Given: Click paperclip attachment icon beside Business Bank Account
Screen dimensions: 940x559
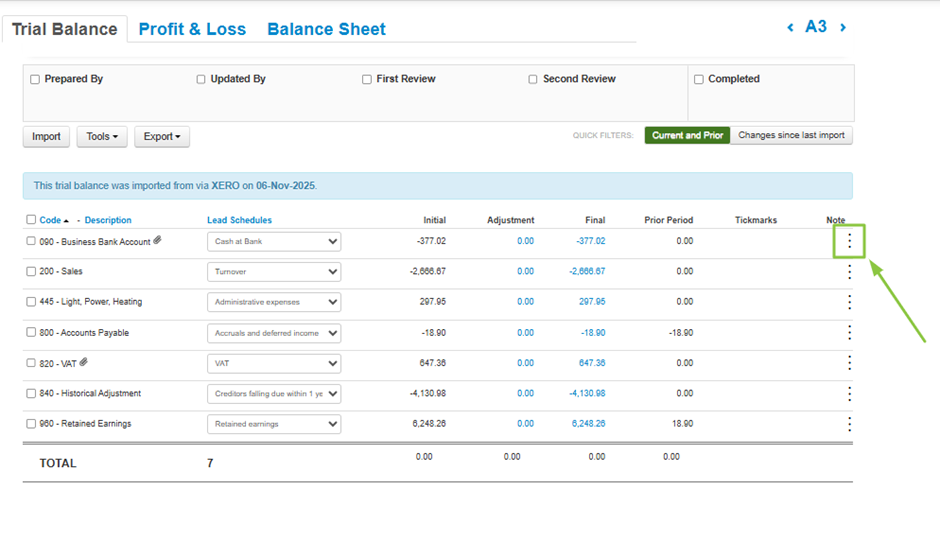Looking at the screenshot, I should (x=157, y=241).
